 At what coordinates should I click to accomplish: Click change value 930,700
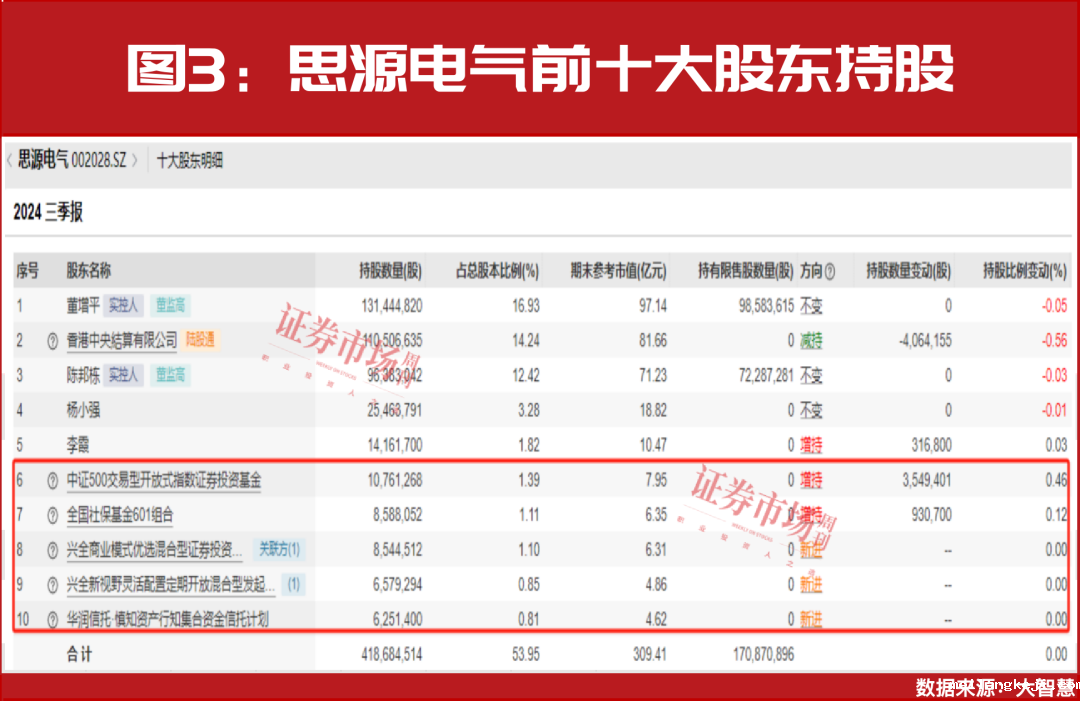click(x=932, y=514)
